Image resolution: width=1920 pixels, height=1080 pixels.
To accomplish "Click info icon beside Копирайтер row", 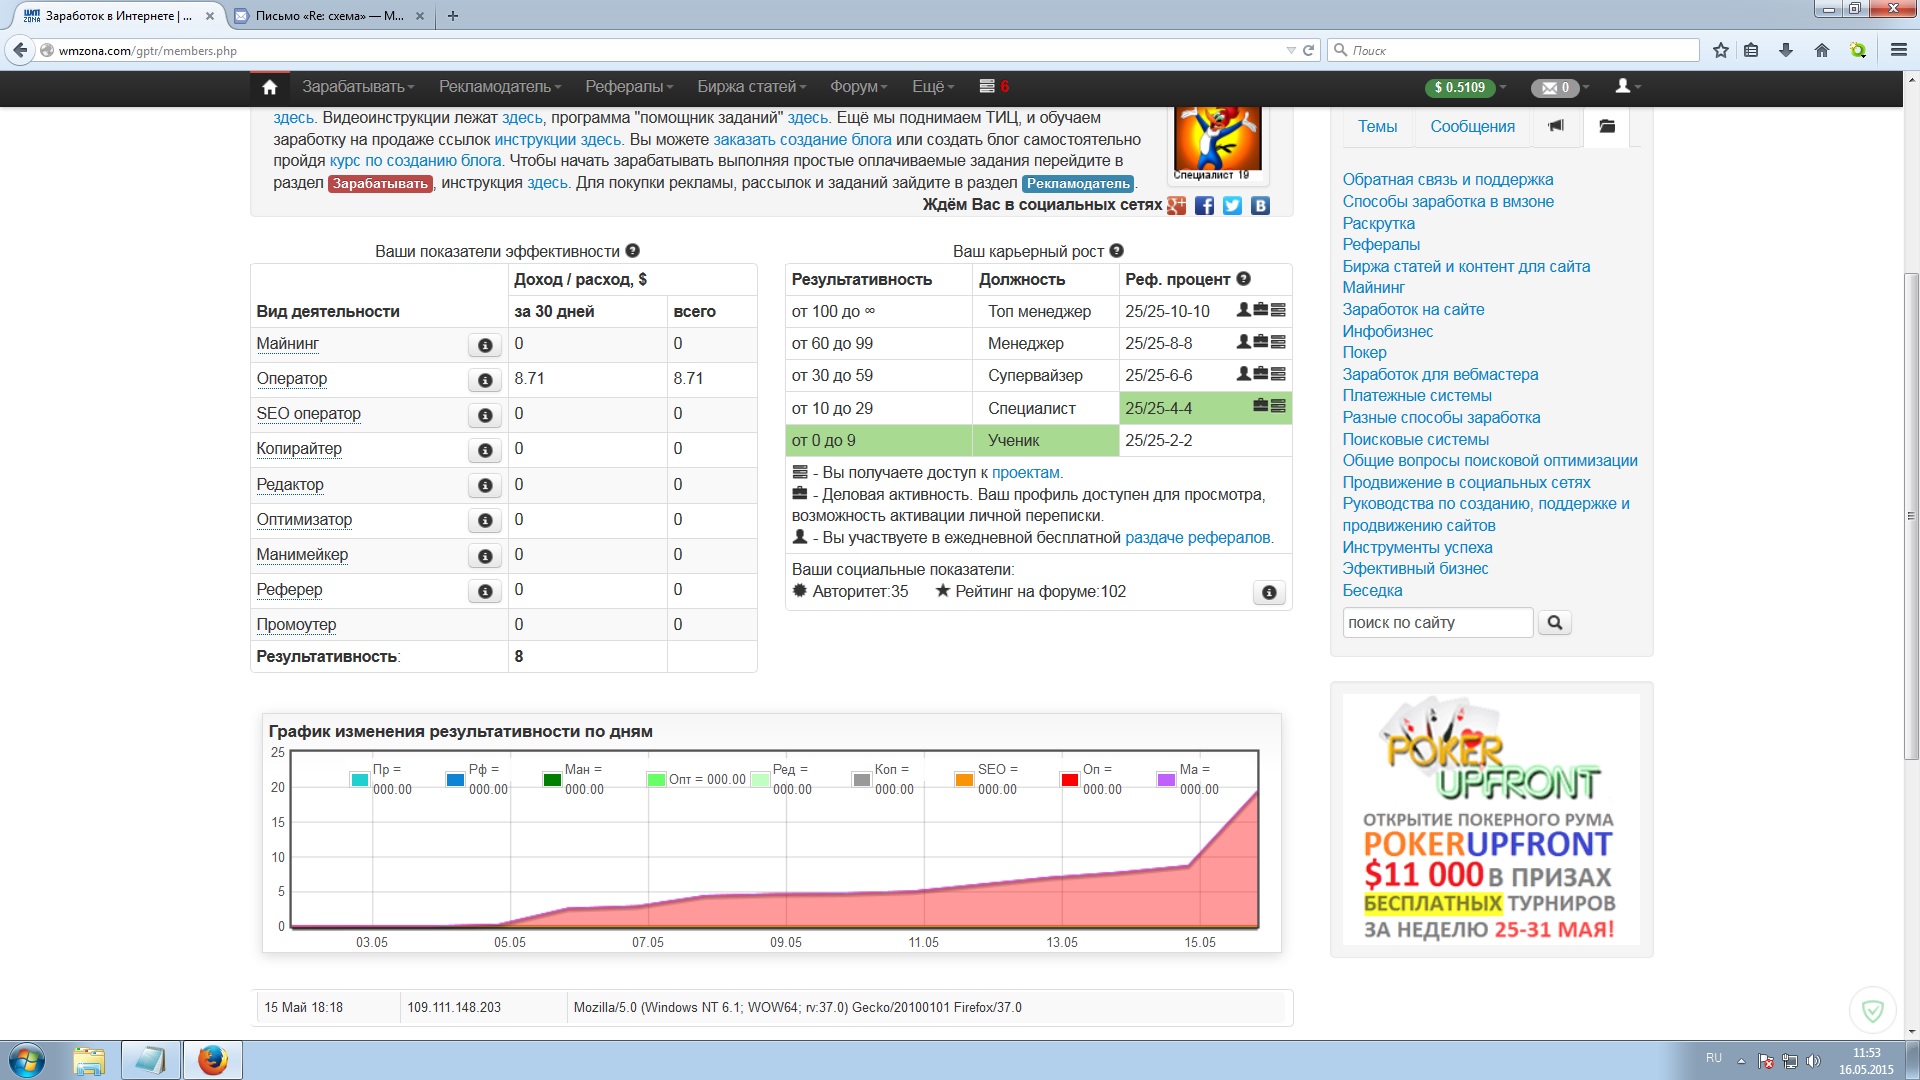I will (x=485, y=450).
